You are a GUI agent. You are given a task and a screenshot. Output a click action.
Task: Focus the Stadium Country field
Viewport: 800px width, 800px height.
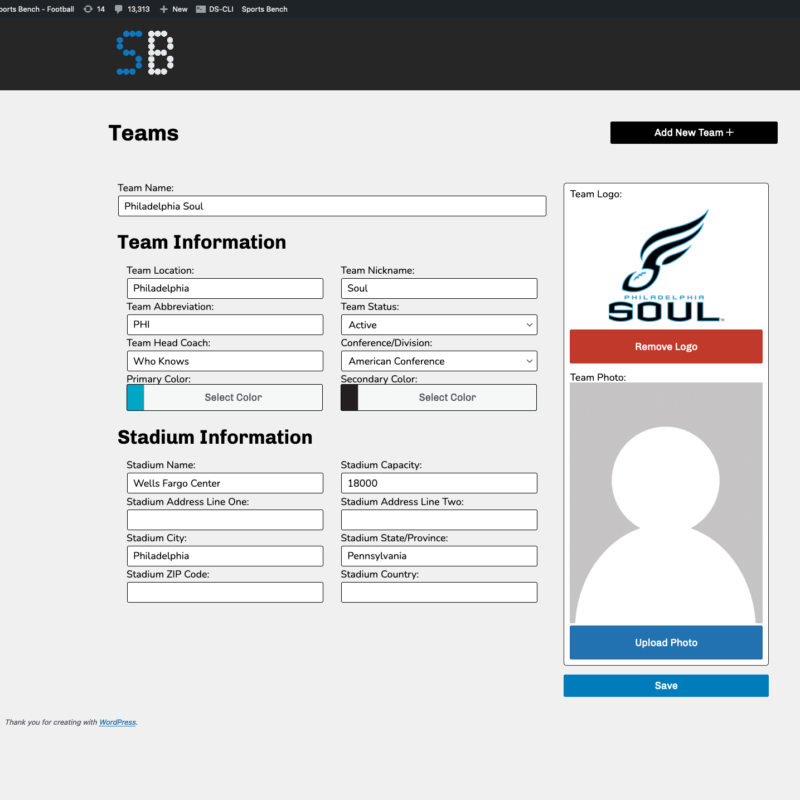coord(439,592)
